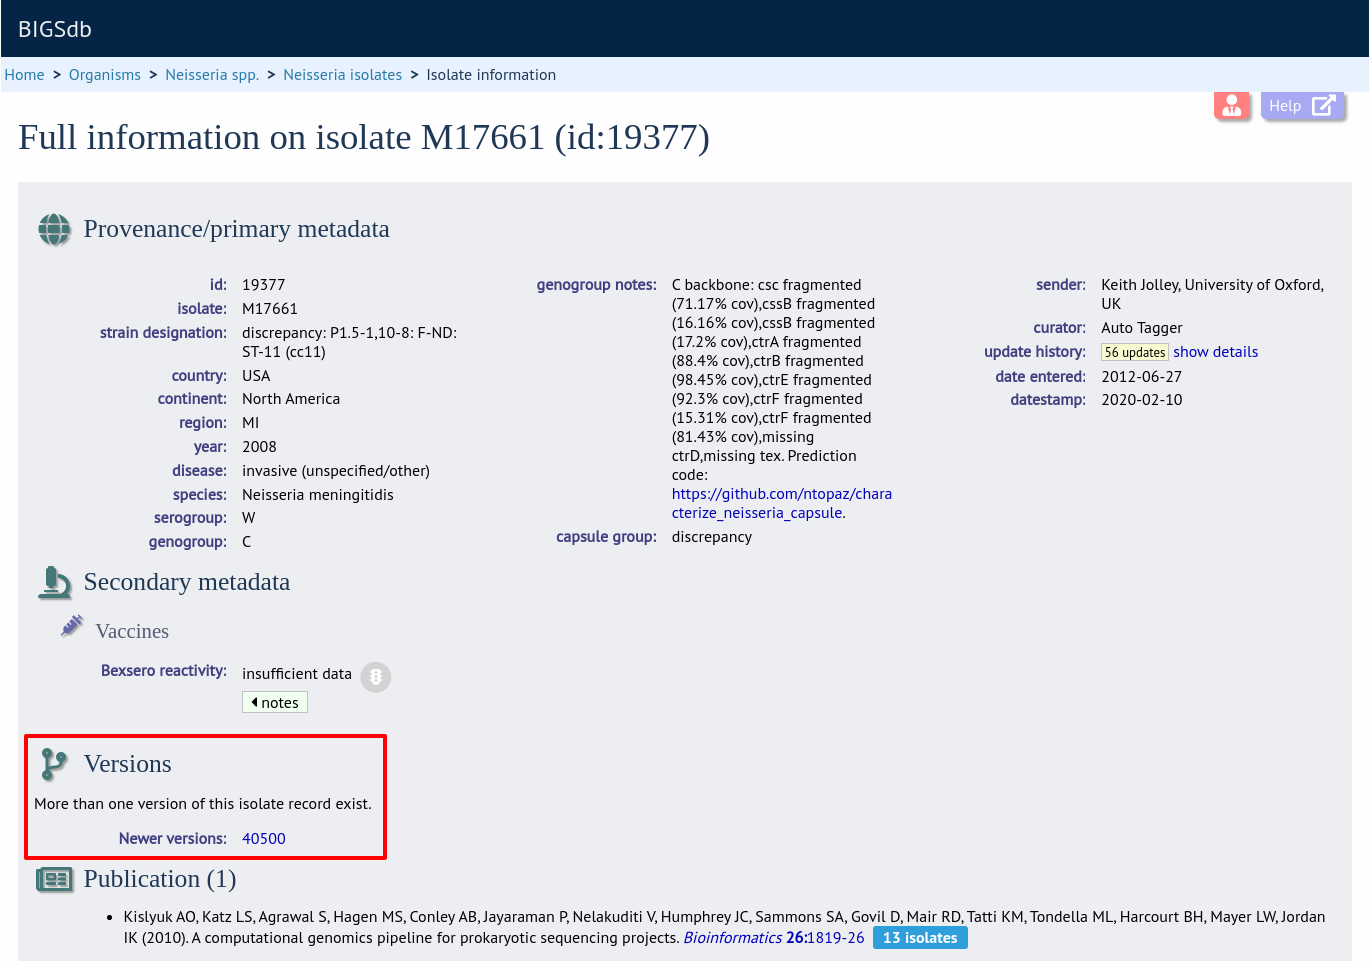Click the serogroup value W
Screen dimensions: 1372x961
249,518
